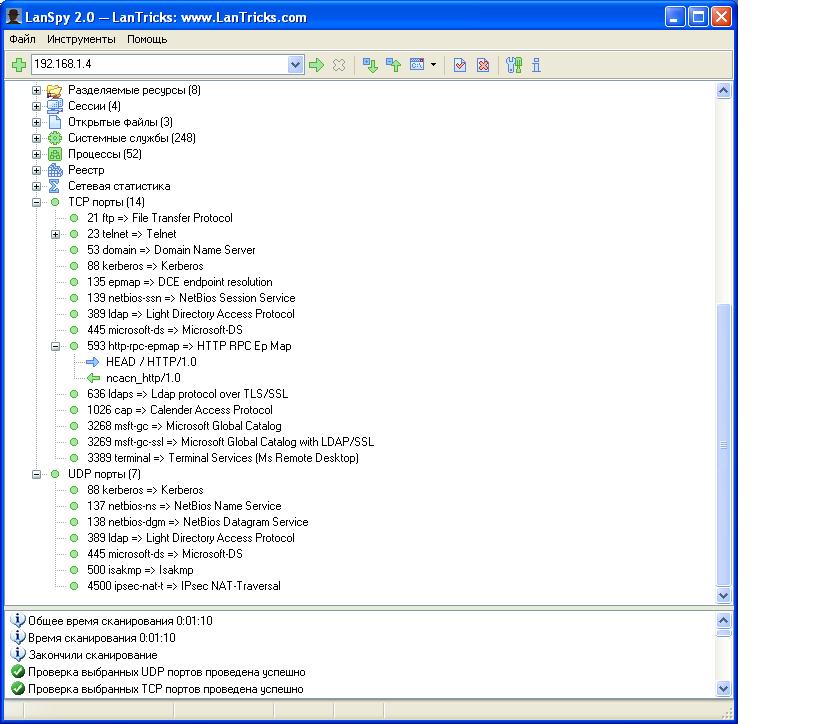Open the Помощь menu
Image resolution: width=840 pixels, height=724 pixels.
click(x=147, y=39)
